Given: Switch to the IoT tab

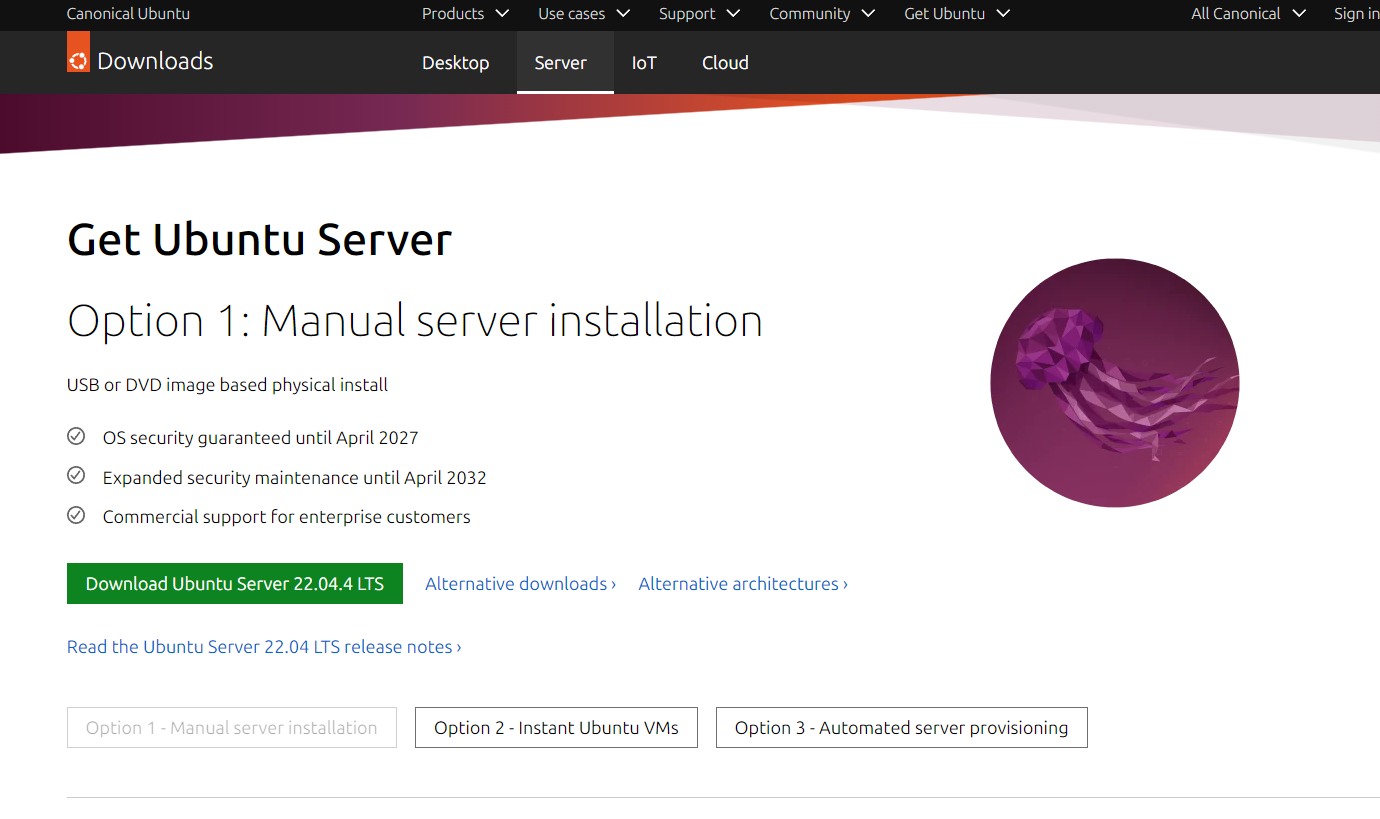Looking at the screenshot, I should pyautogui.click(x=644, y=62).
